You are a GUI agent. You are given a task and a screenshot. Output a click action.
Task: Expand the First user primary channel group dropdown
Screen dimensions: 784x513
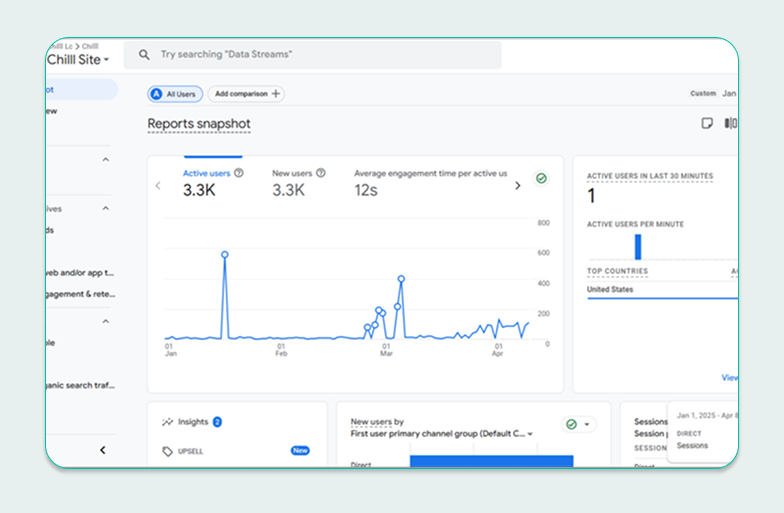(x=530, y=434)
